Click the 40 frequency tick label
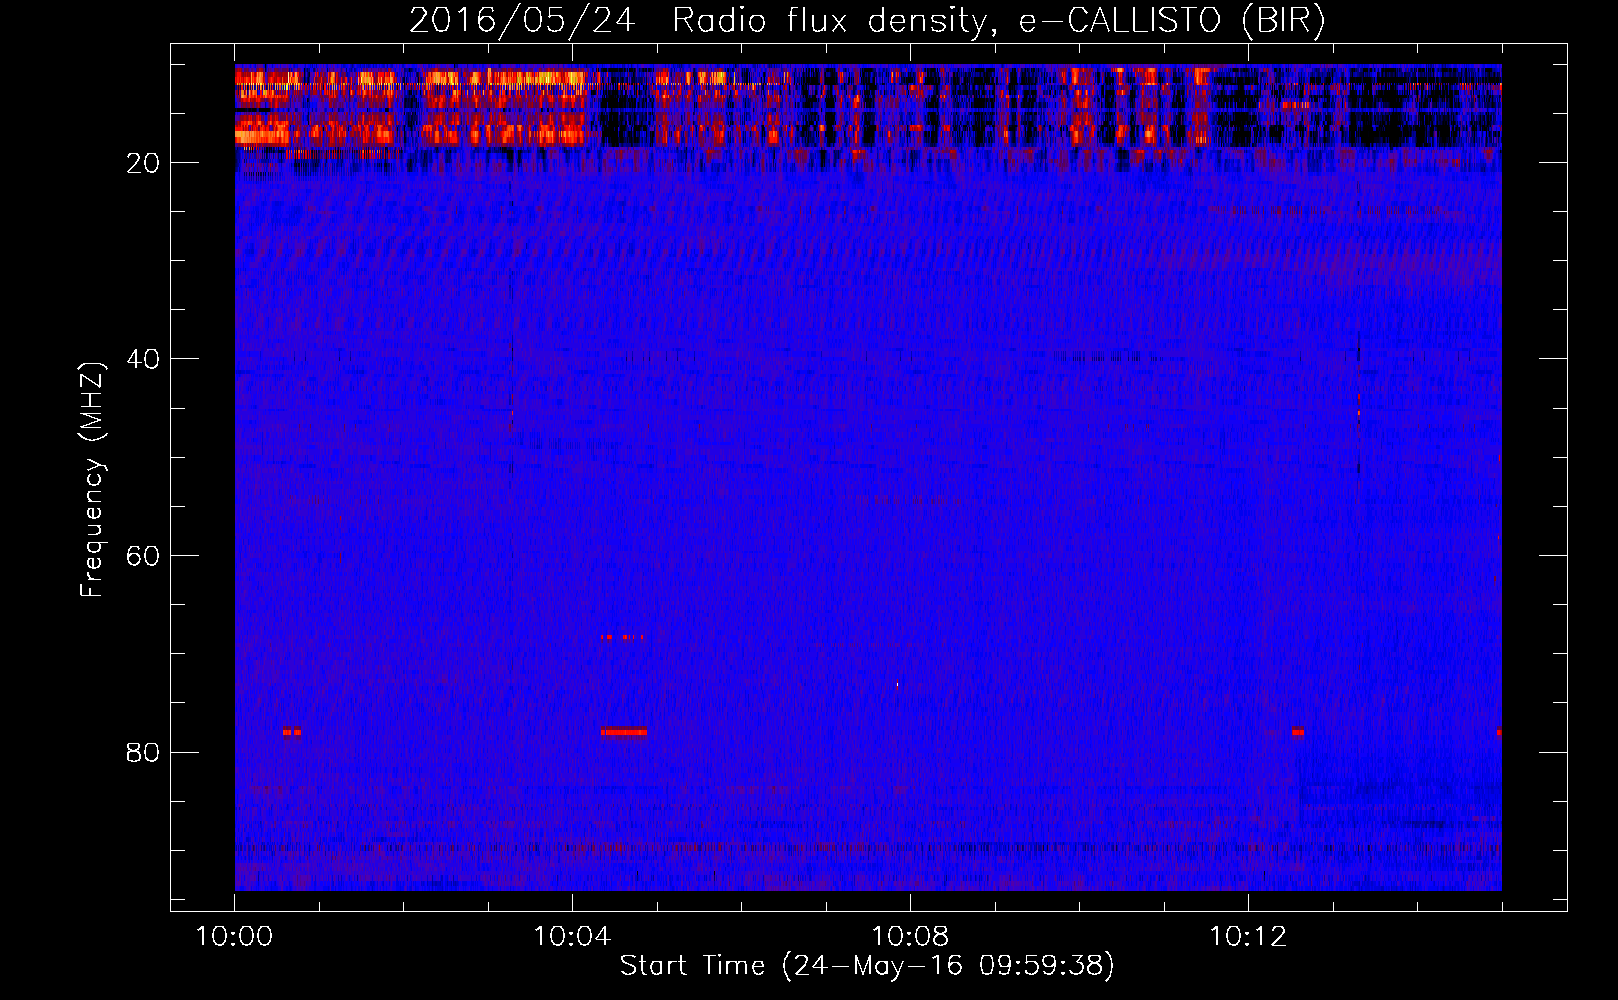 [143, 359]
